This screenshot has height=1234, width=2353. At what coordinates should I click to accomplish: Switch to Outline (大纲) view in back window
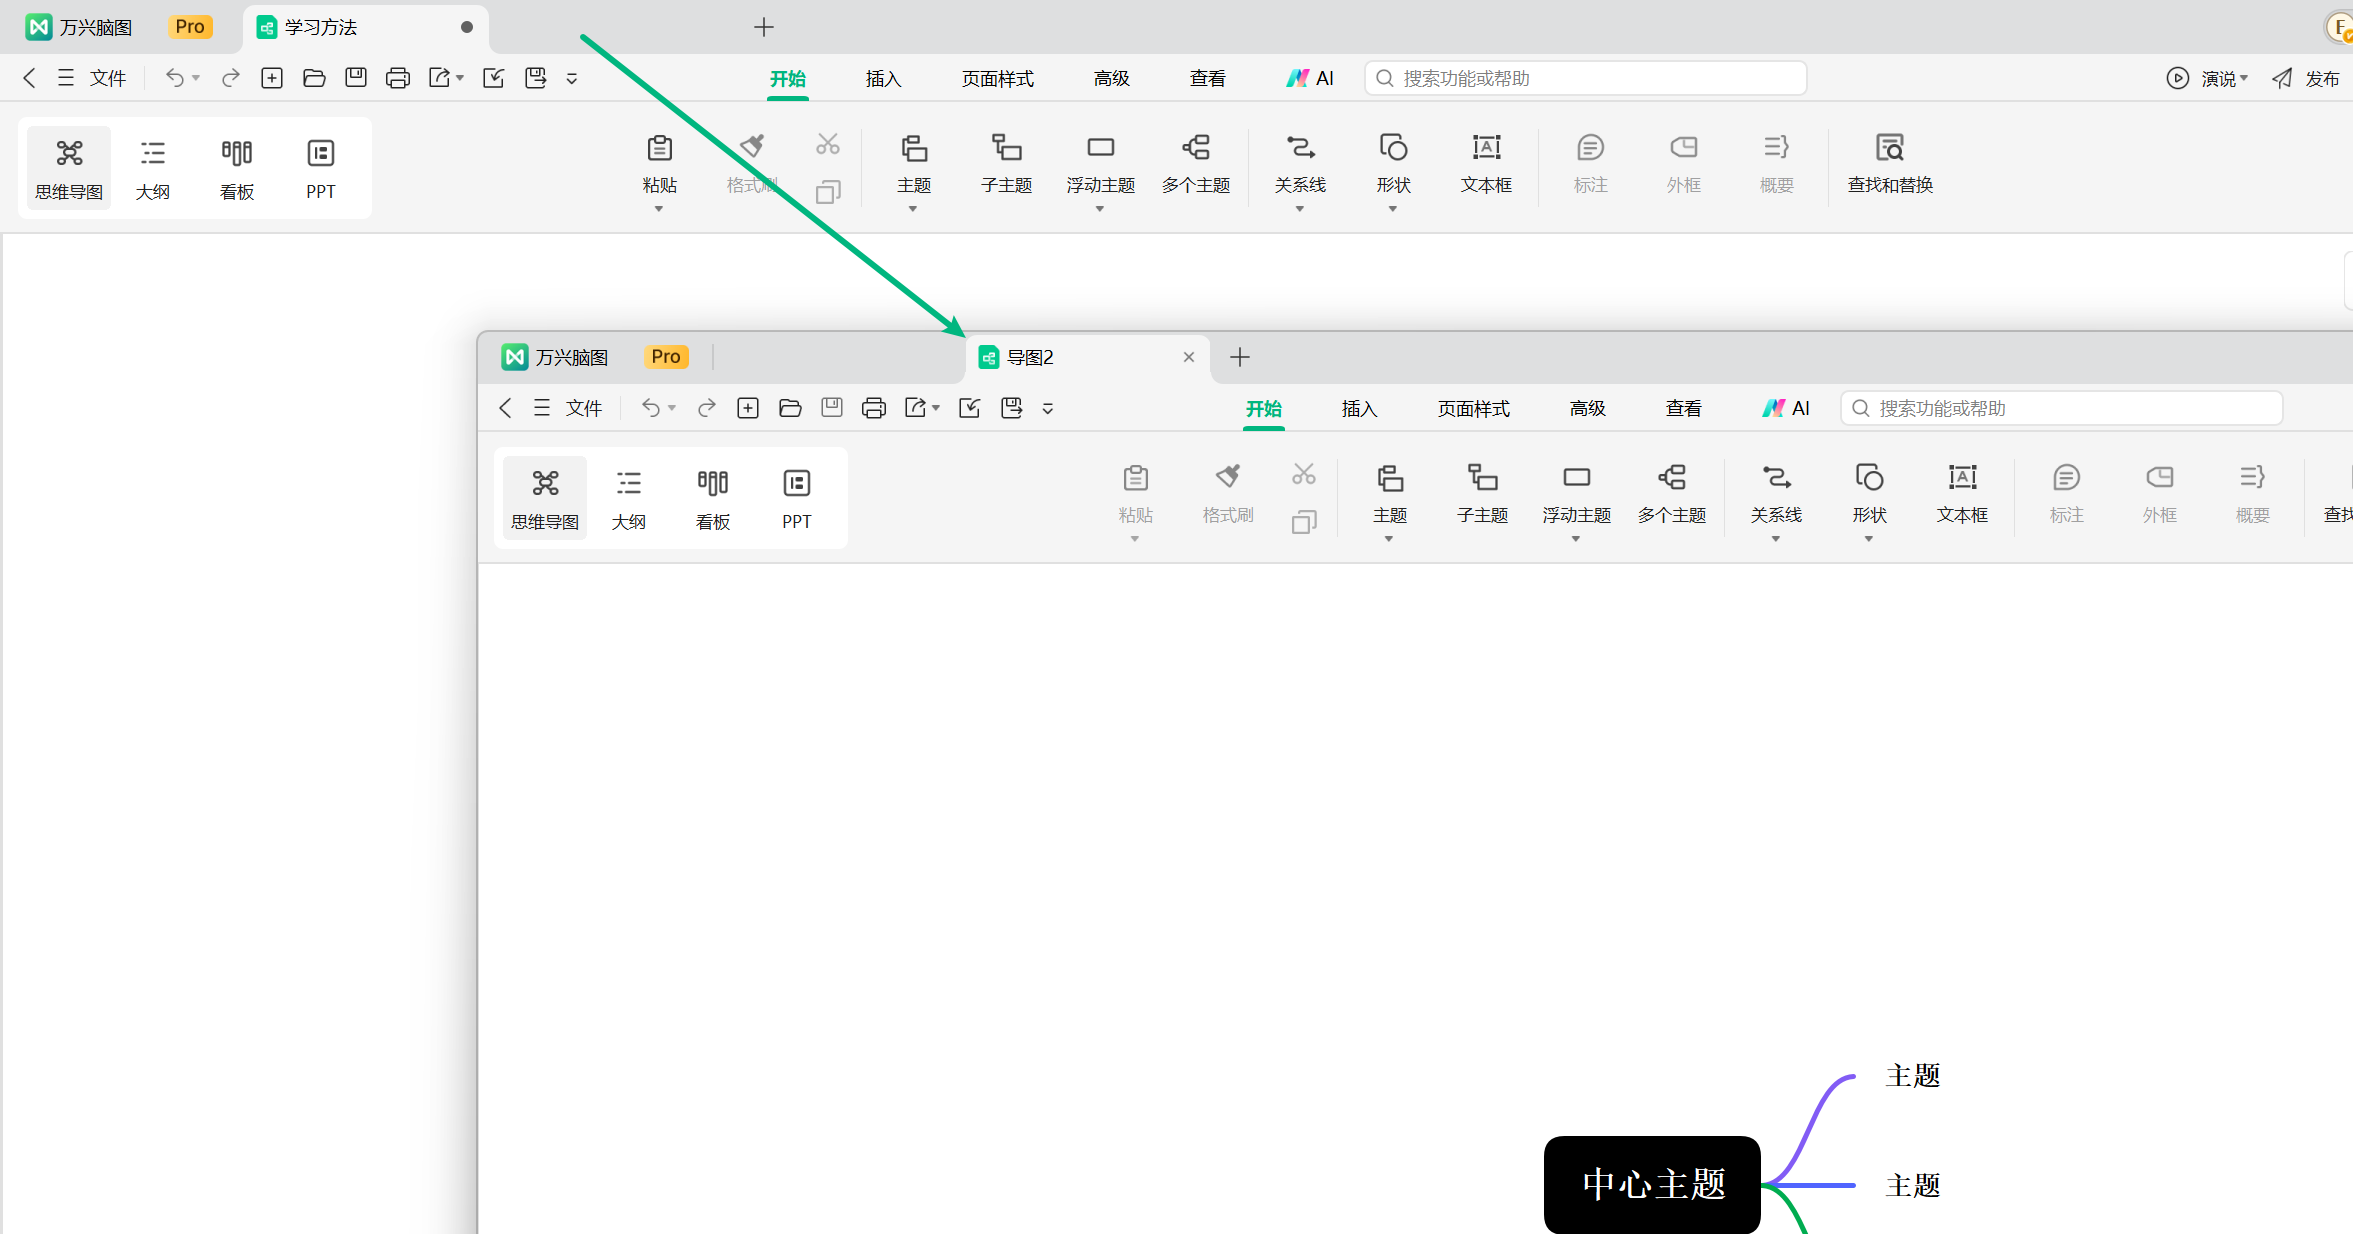153,167
